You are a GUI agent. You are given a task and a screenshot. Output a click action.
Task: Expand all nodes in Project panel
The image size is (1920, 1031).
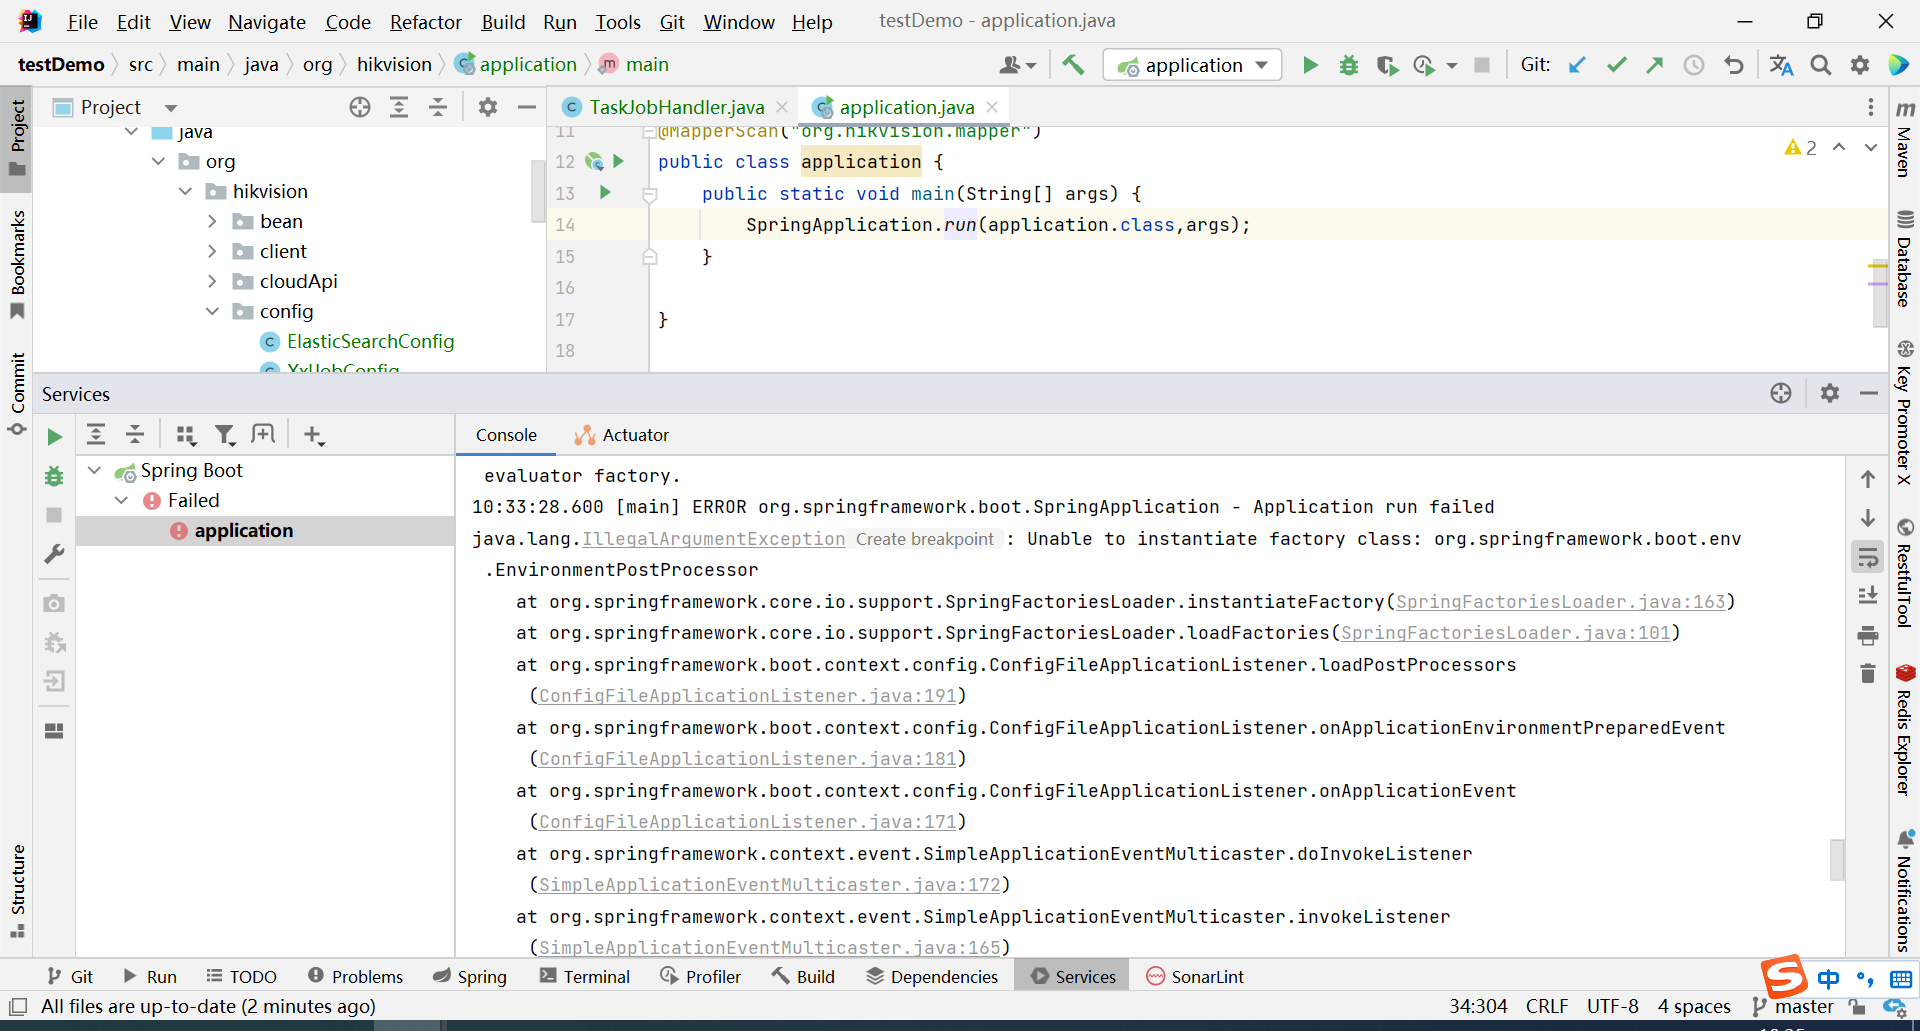coord(399,107)
